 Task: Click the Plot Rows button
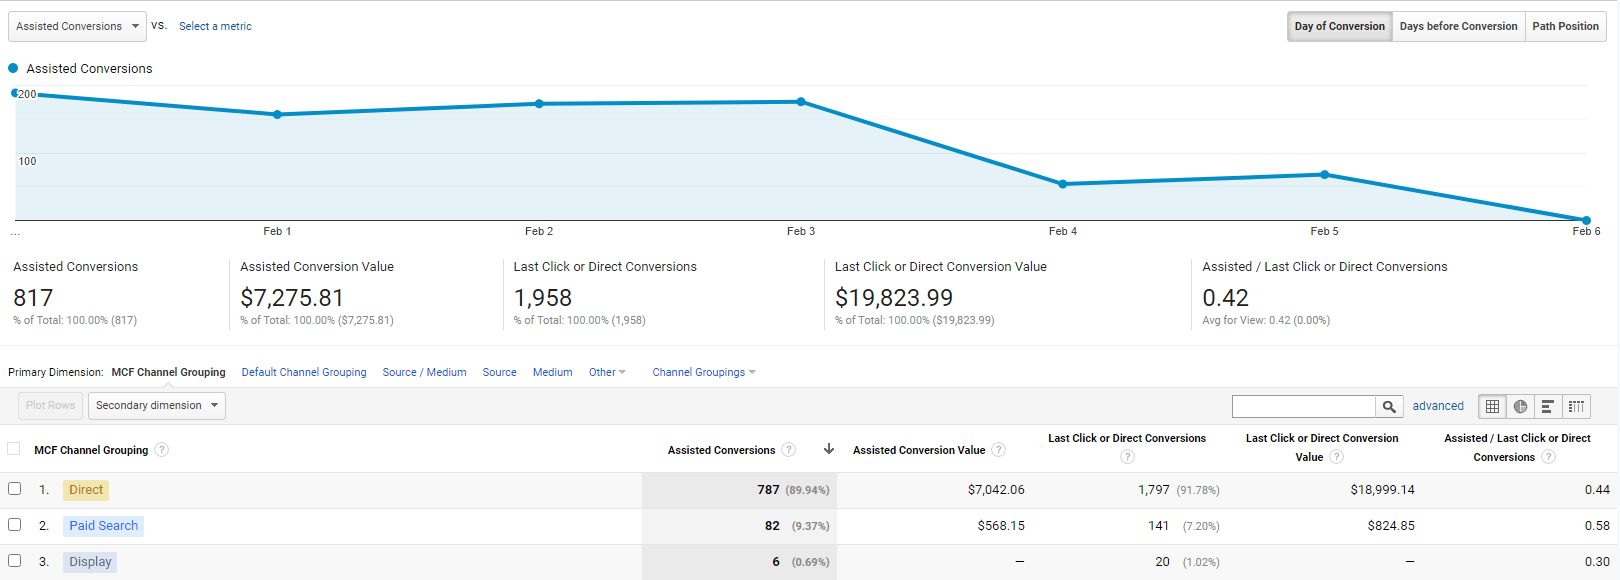point(50,406)
